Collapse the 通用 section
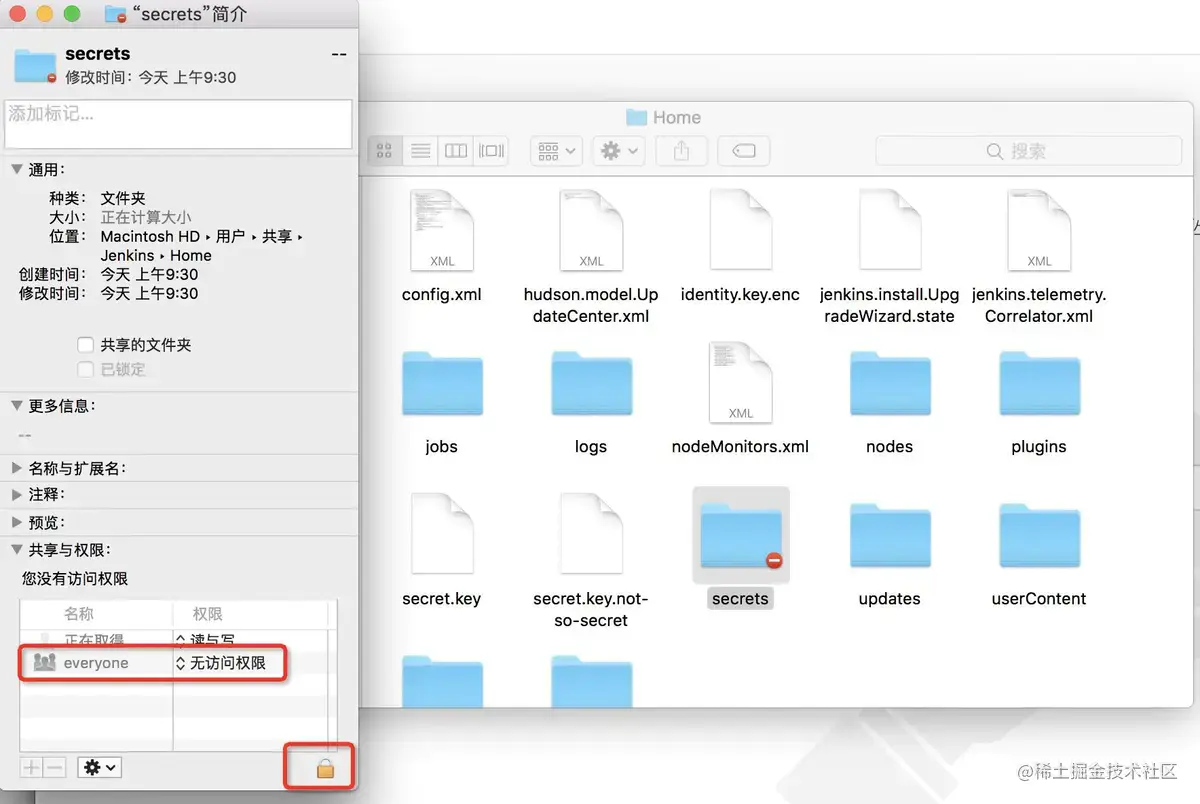 tap(16, 170)
